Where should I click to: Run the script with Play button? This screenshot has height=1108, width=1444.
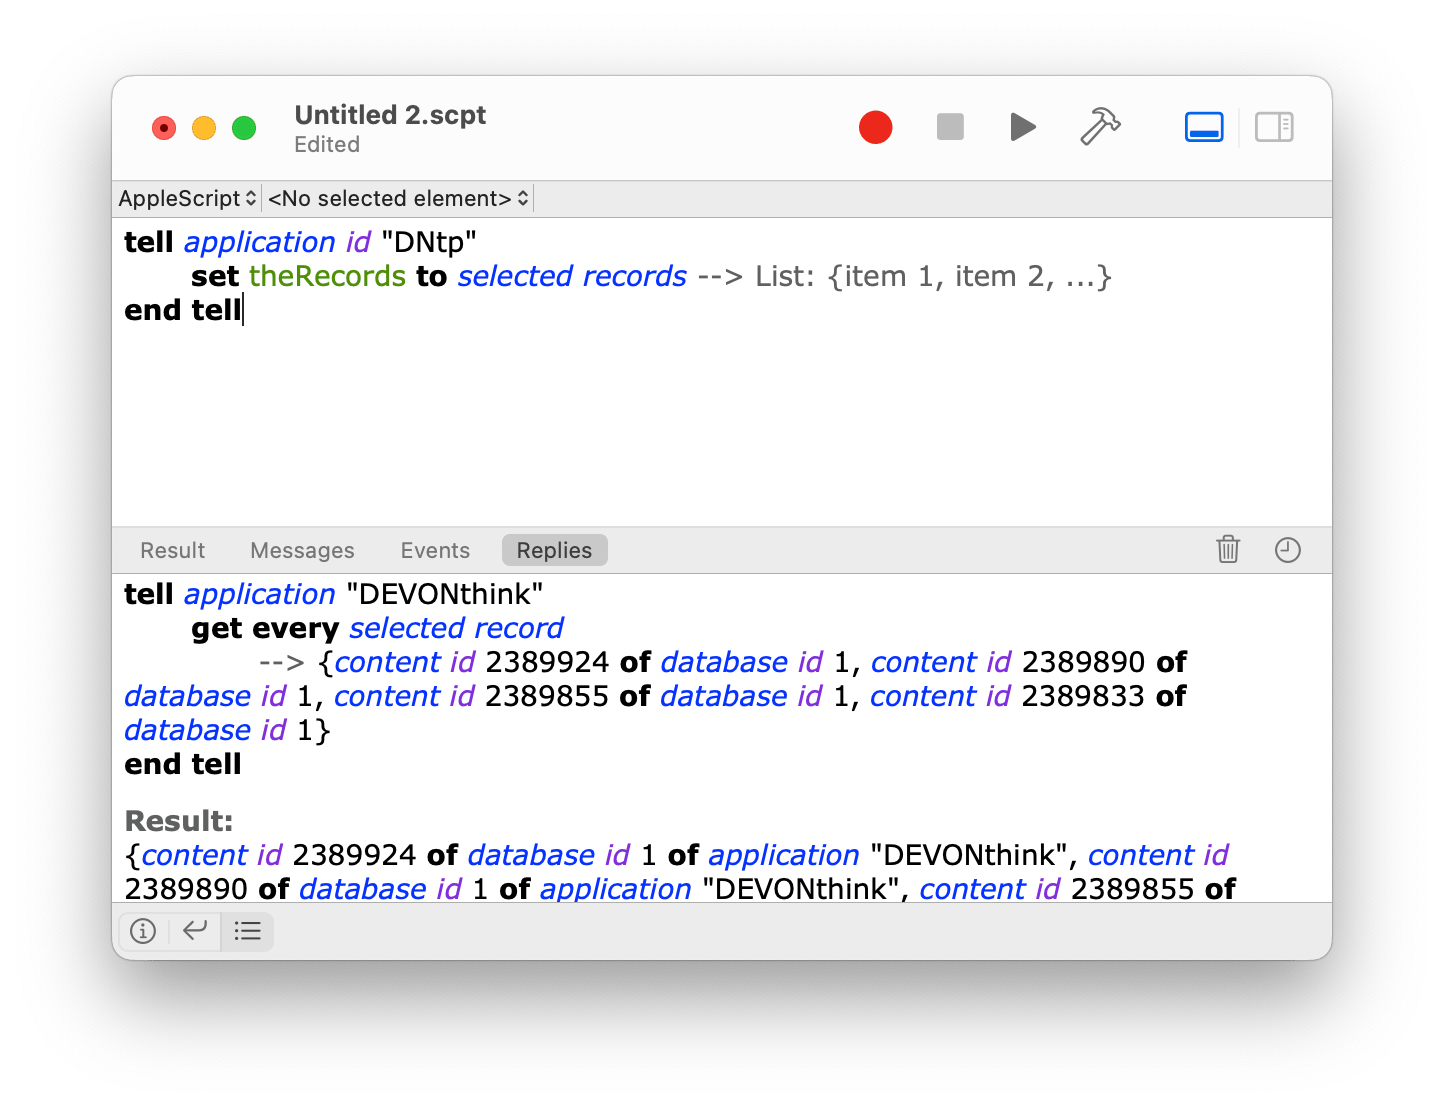(x=1022, y=128)
